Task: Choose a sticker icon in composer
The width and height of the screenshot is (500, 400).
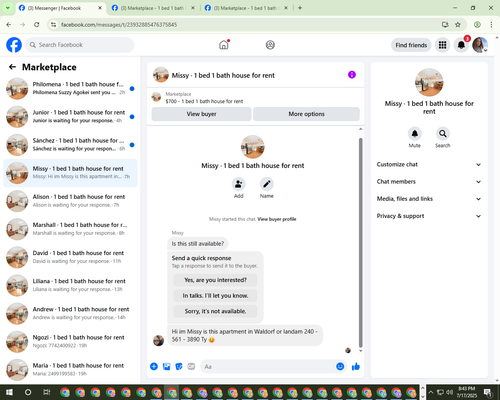Action: 179,367
